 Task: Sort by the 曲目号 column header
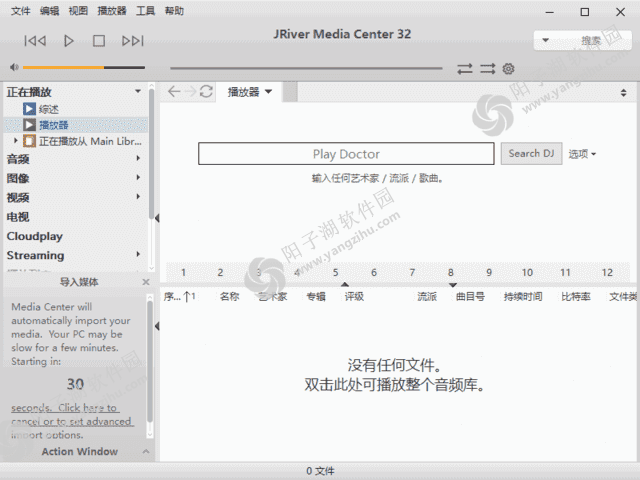[x=470, y=297]
